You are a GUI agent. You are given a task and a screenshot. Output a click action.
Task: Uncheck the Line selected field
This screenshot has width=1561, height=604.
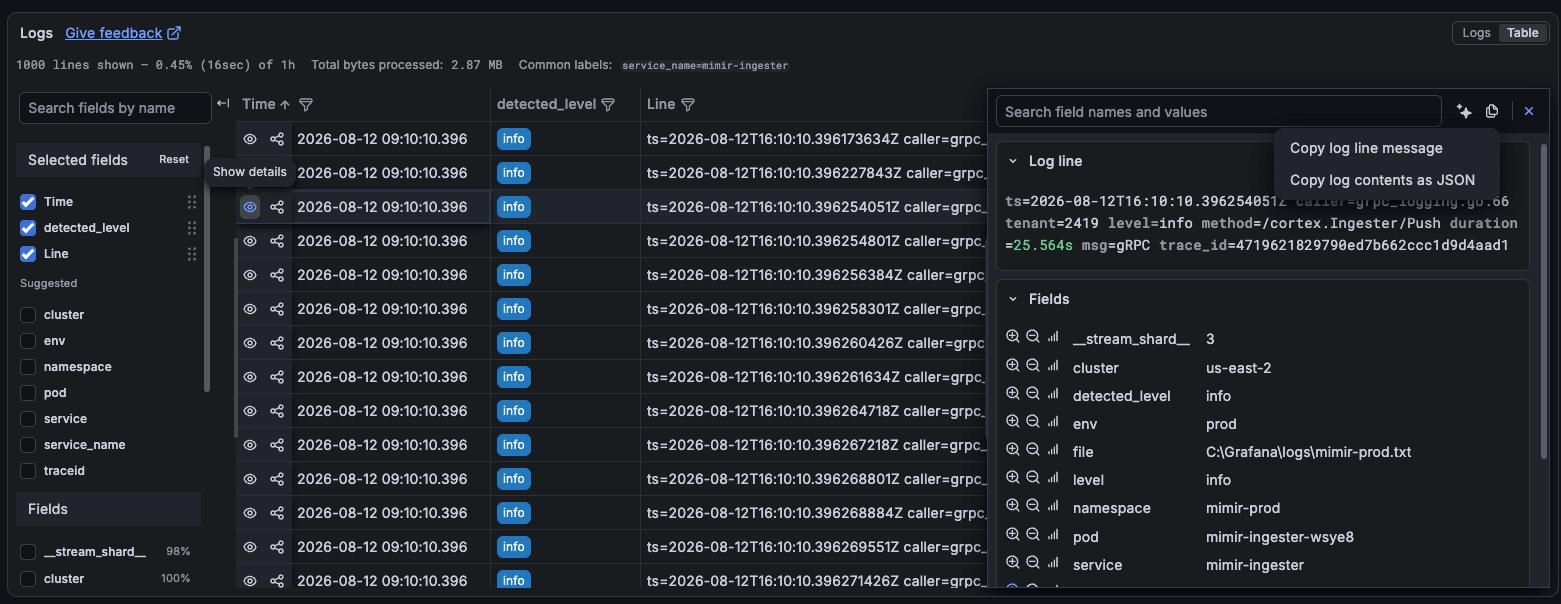tap(28, 254)
